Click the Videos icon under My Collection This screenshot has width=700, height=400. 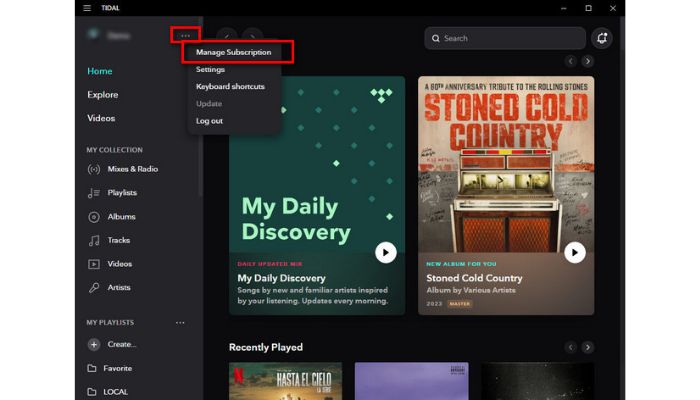click(x=94, y=264)
